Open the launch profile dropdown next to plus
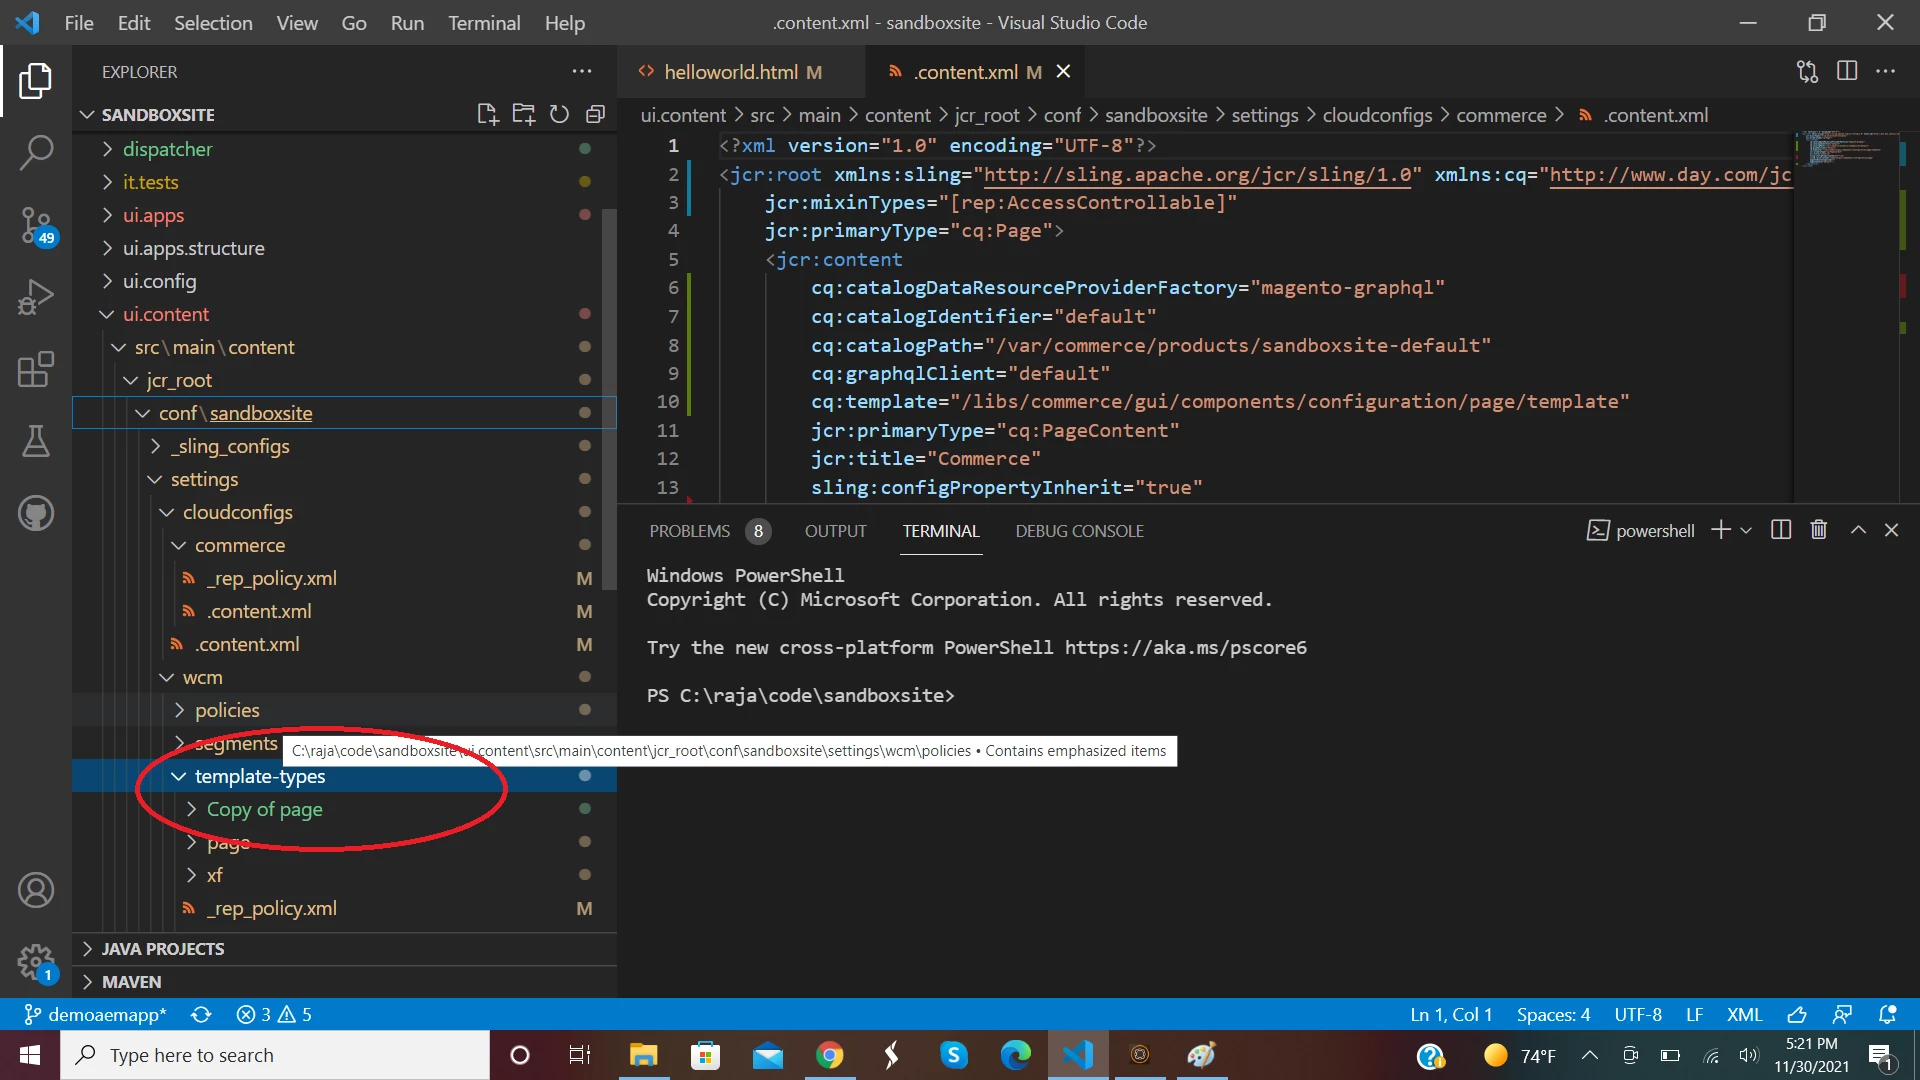Screen dimensions: 1920x1080 [1746, 530]
